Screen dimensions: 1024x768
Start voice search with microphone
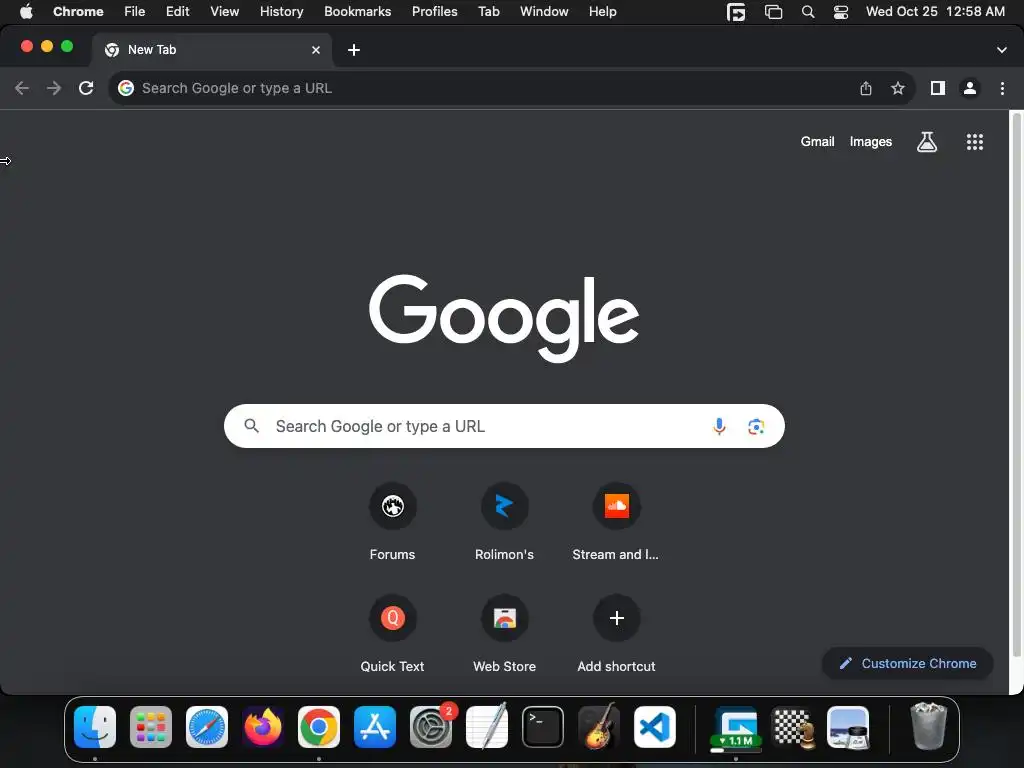click(719, 426)
